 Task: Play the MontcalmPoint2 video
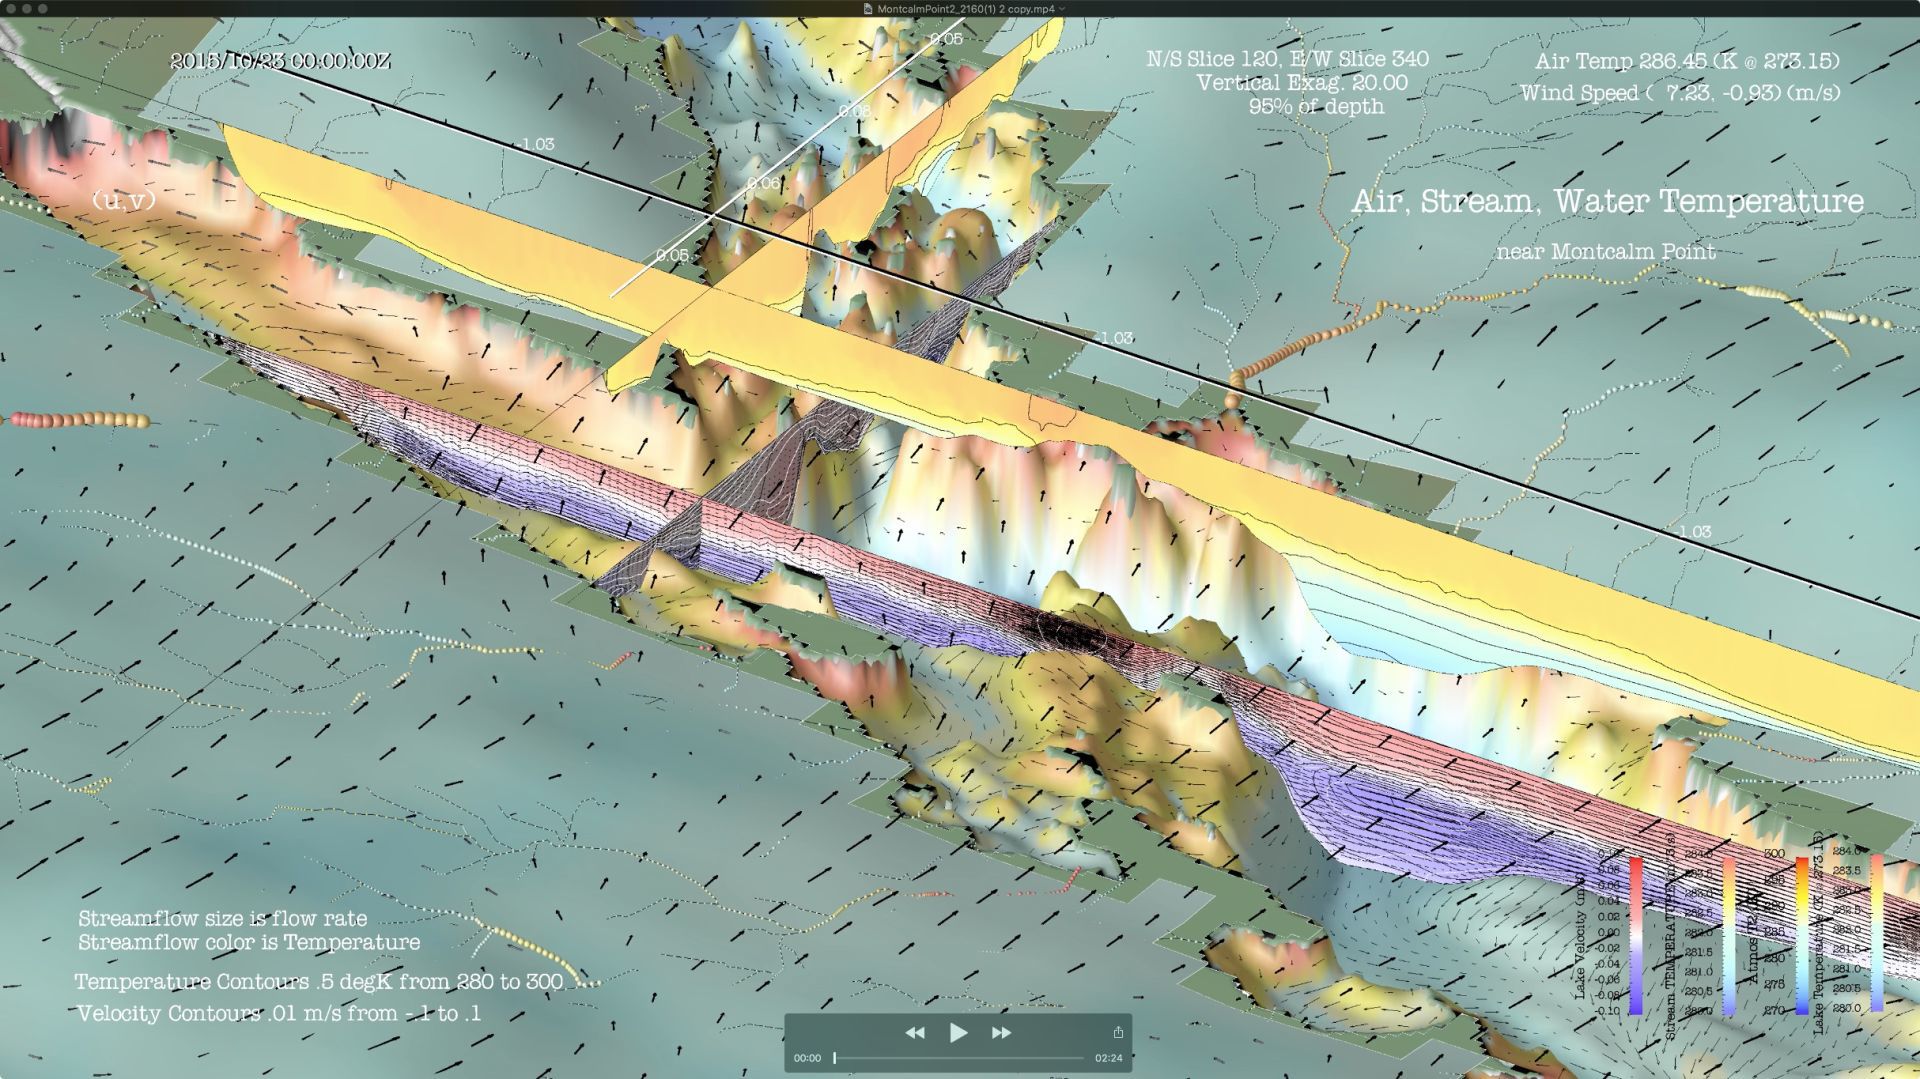click(957, 1032)
